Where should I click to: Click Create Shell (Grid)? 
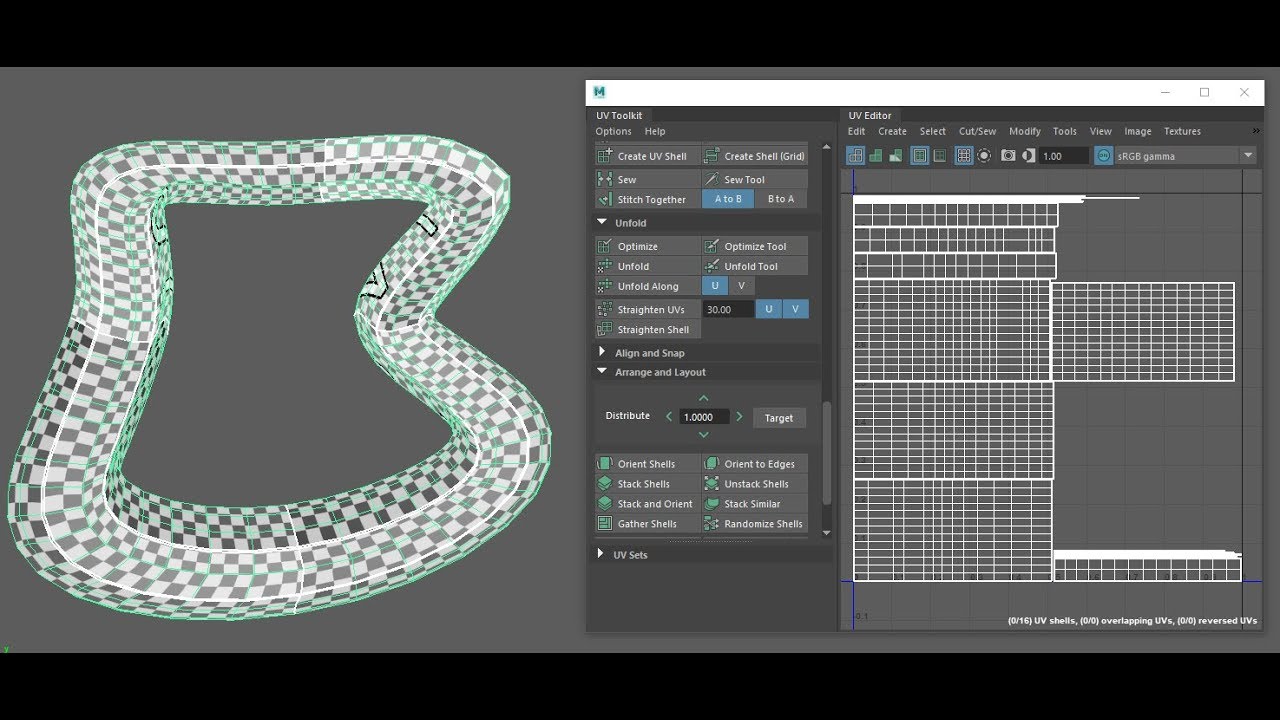click(x=755, y=156)
